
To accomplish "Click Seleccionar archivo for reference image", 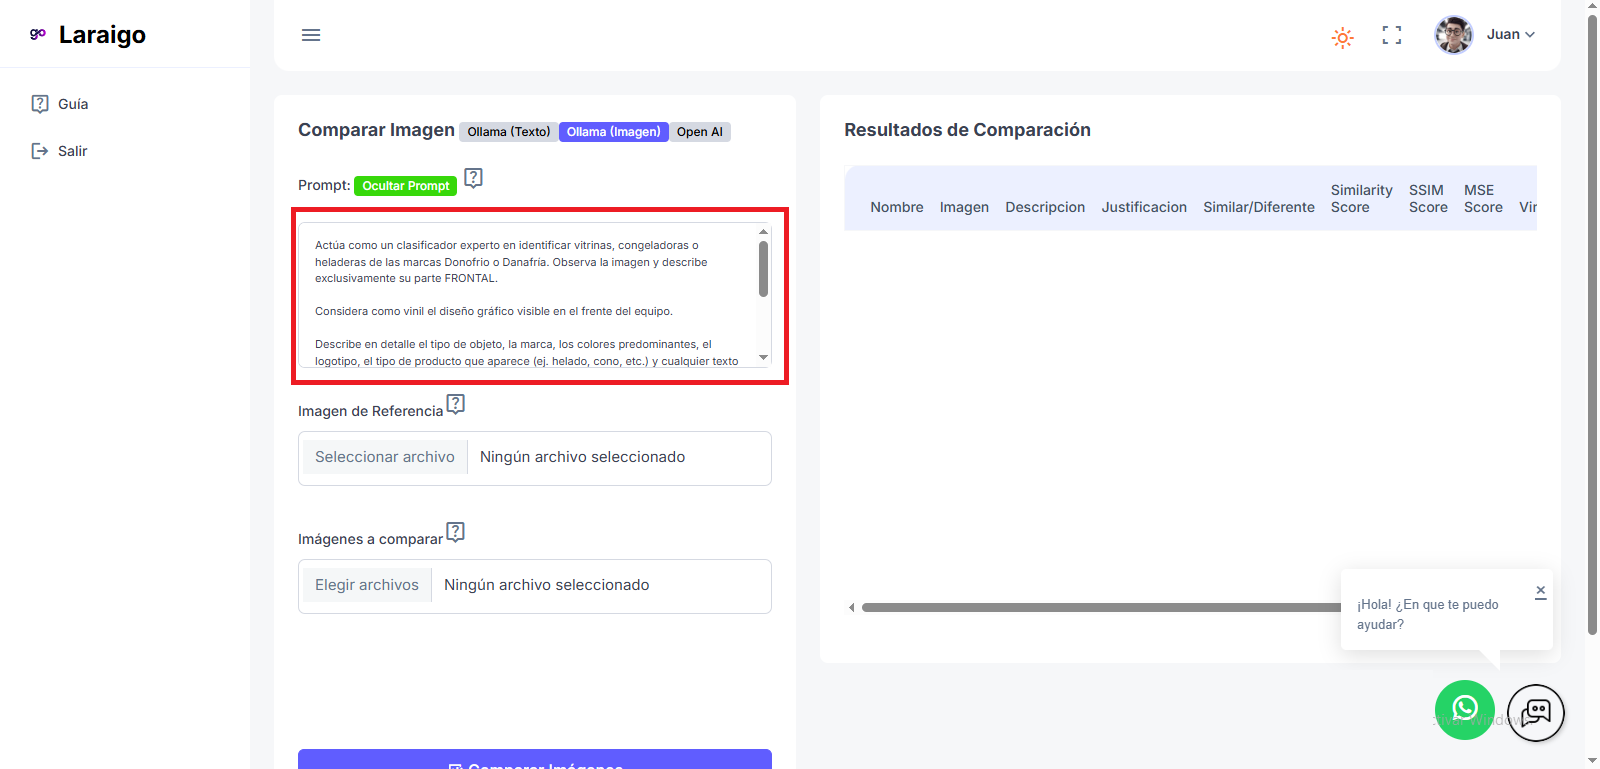I will click(384, 457).
